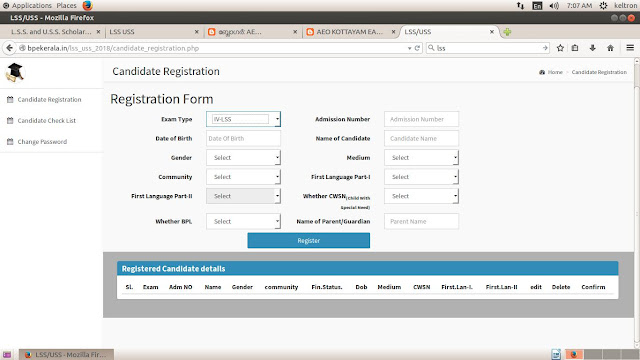
Task: Open the Whether BPL dropdown
Action: tap(243, 221)
